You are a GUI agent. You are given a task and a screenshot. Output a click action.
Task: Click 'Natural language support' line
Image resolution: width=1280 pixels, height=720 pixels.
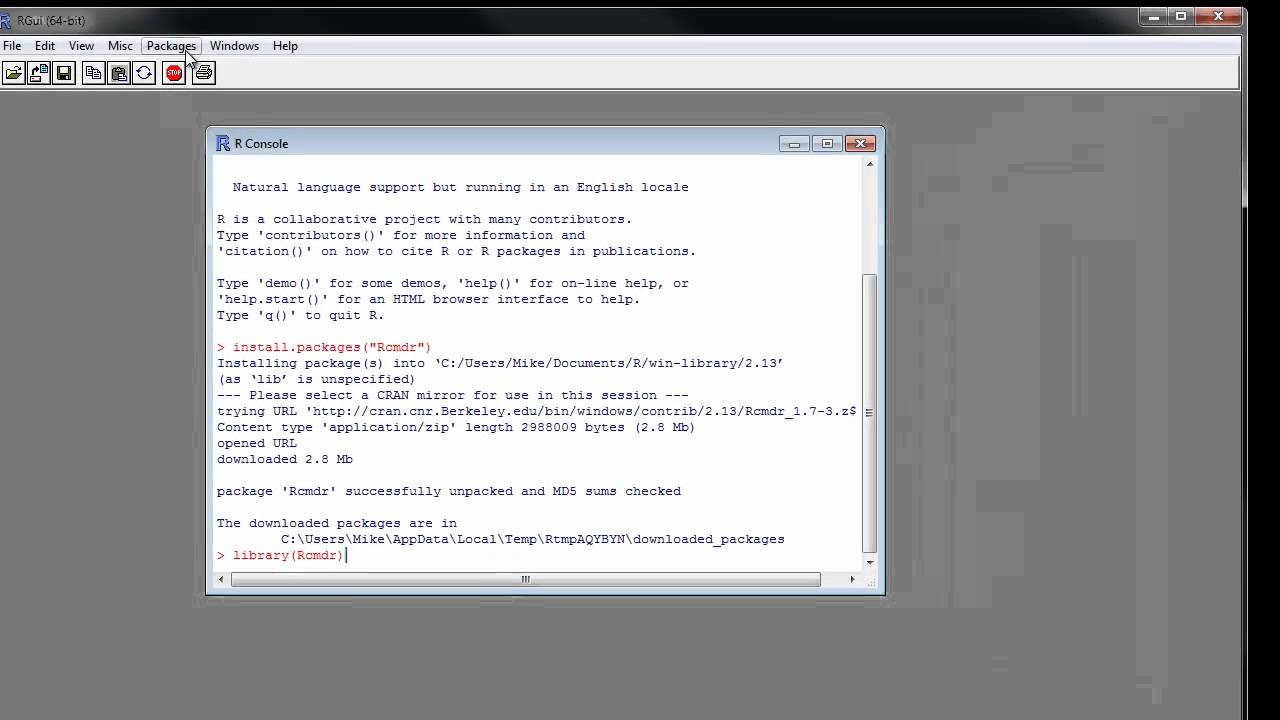[461, 187]
